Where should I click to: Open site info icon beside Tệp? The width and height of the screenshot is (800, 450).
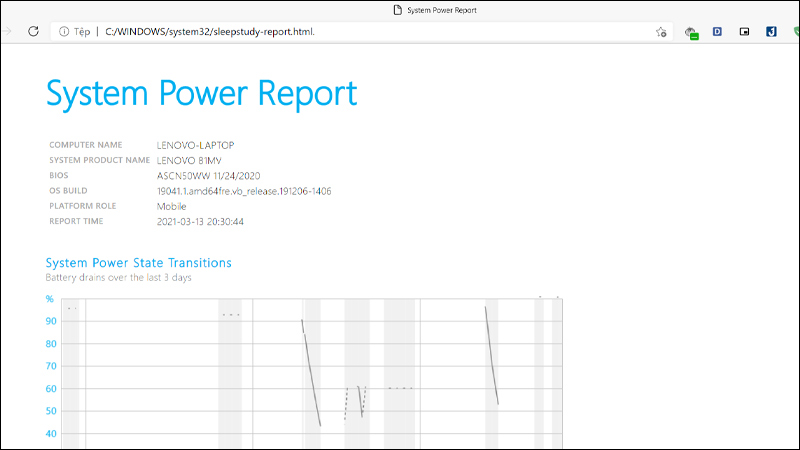coord(64,32)
